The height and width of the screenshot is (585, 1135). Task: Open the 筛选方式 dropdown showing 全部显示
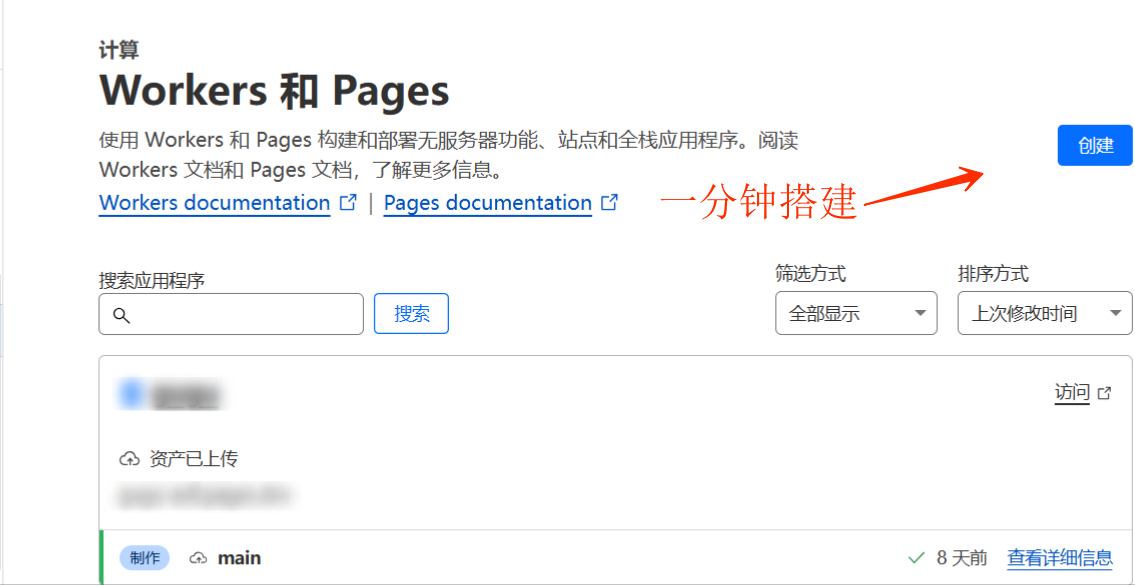coord(856,313)
